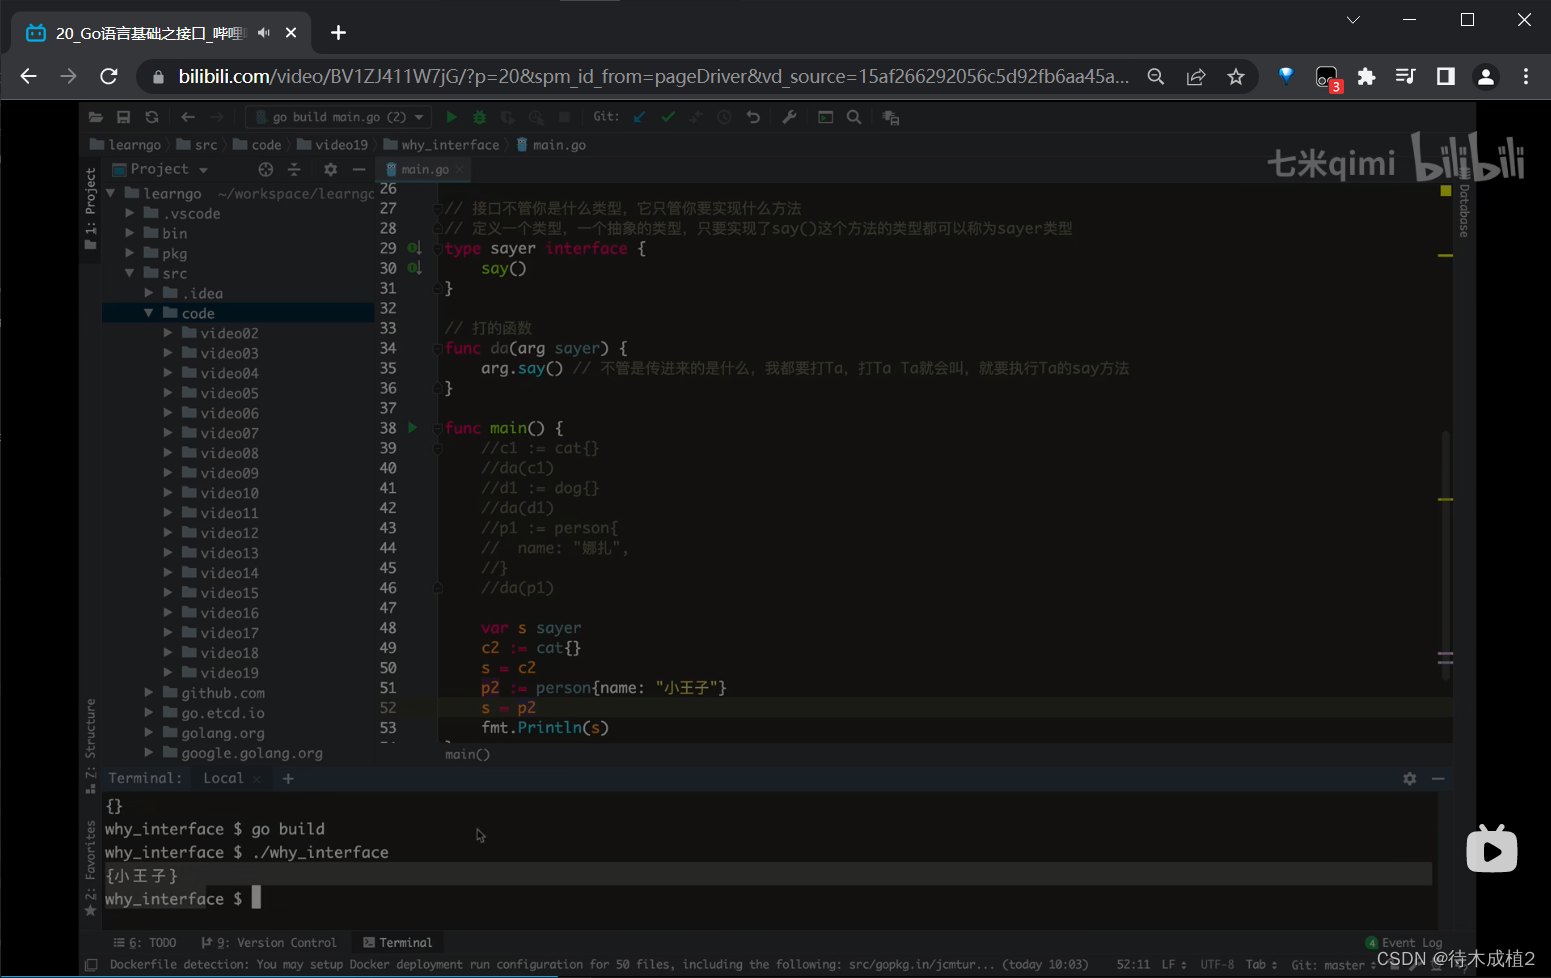Open the TODO tool window tab
This screenshot has height=978, width=1551.
pyautogui.click(x=145, y=942)
